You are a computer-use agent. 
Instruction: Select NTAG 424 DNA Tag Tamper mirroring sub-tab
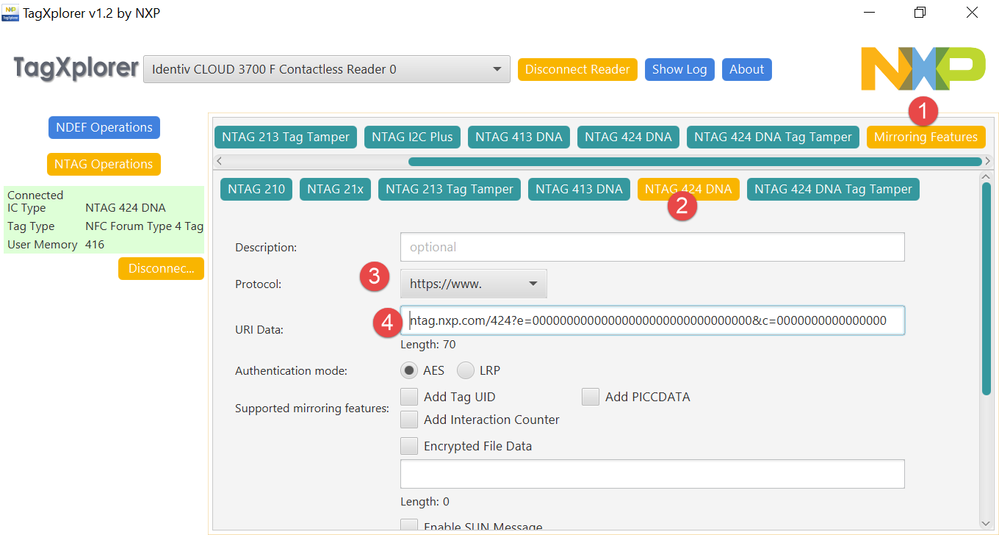[x=833, y=189]
